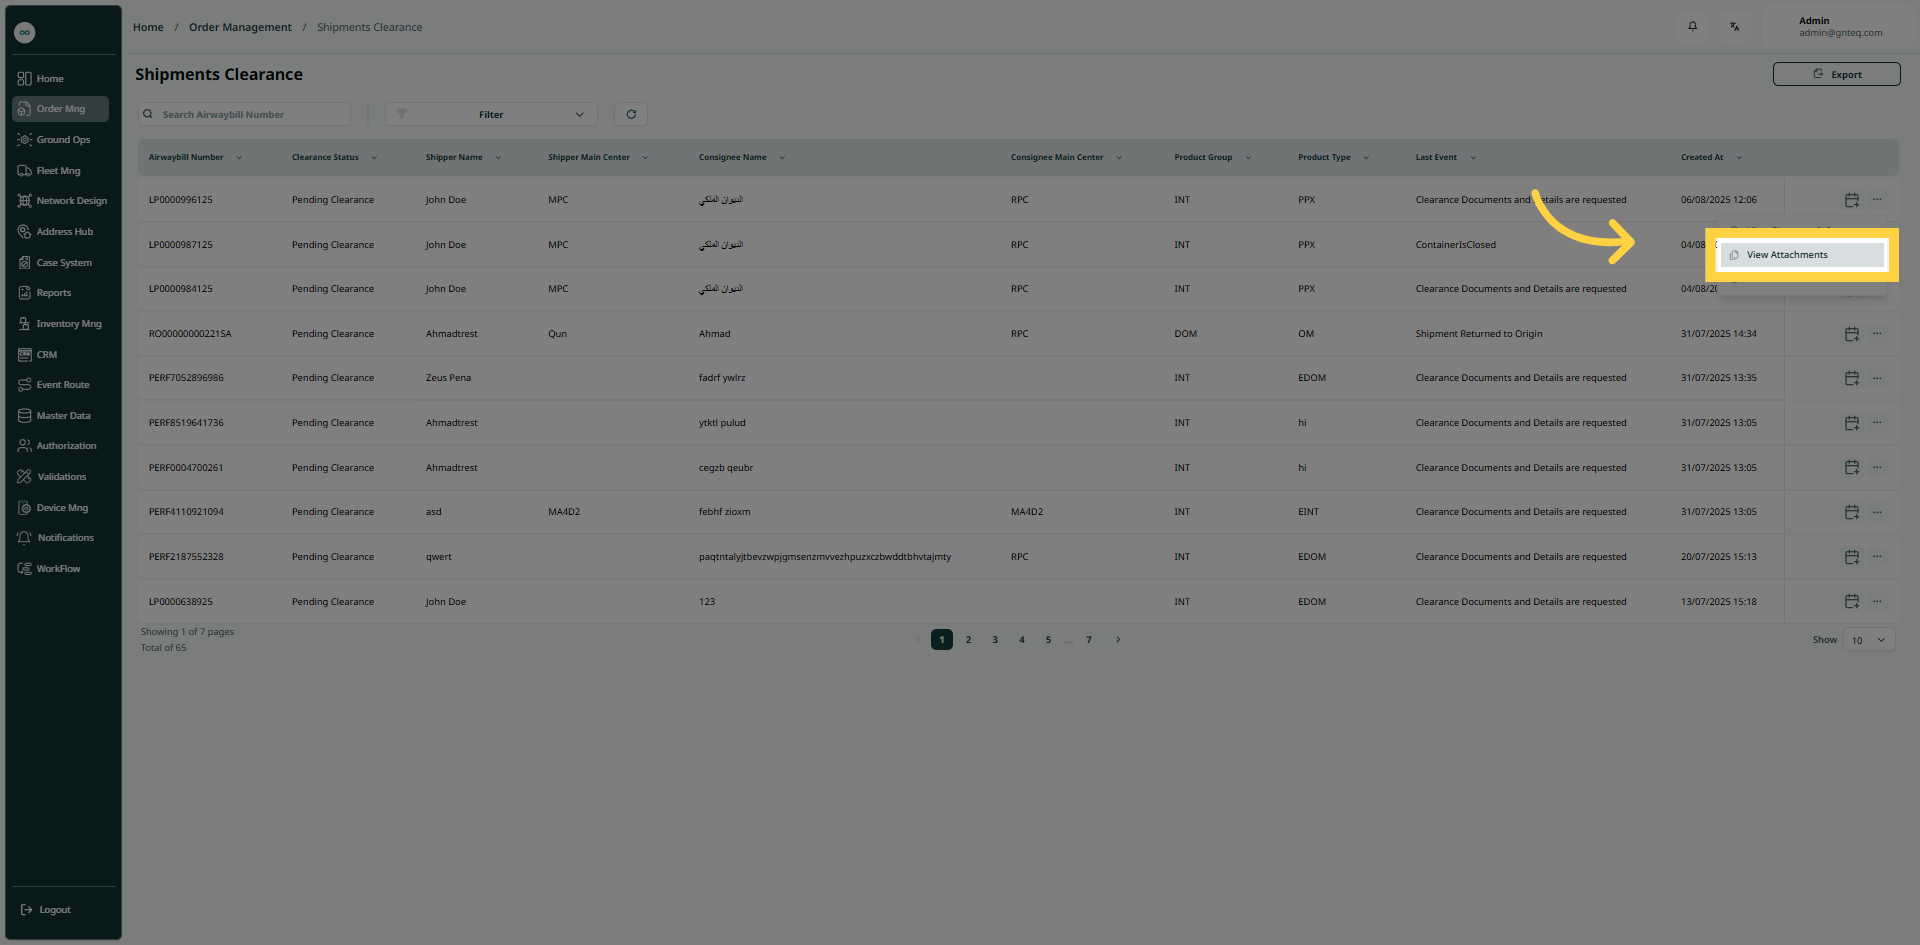Open the Filter dropdown
Screen dimensions: 1920x945
(491, 114)
